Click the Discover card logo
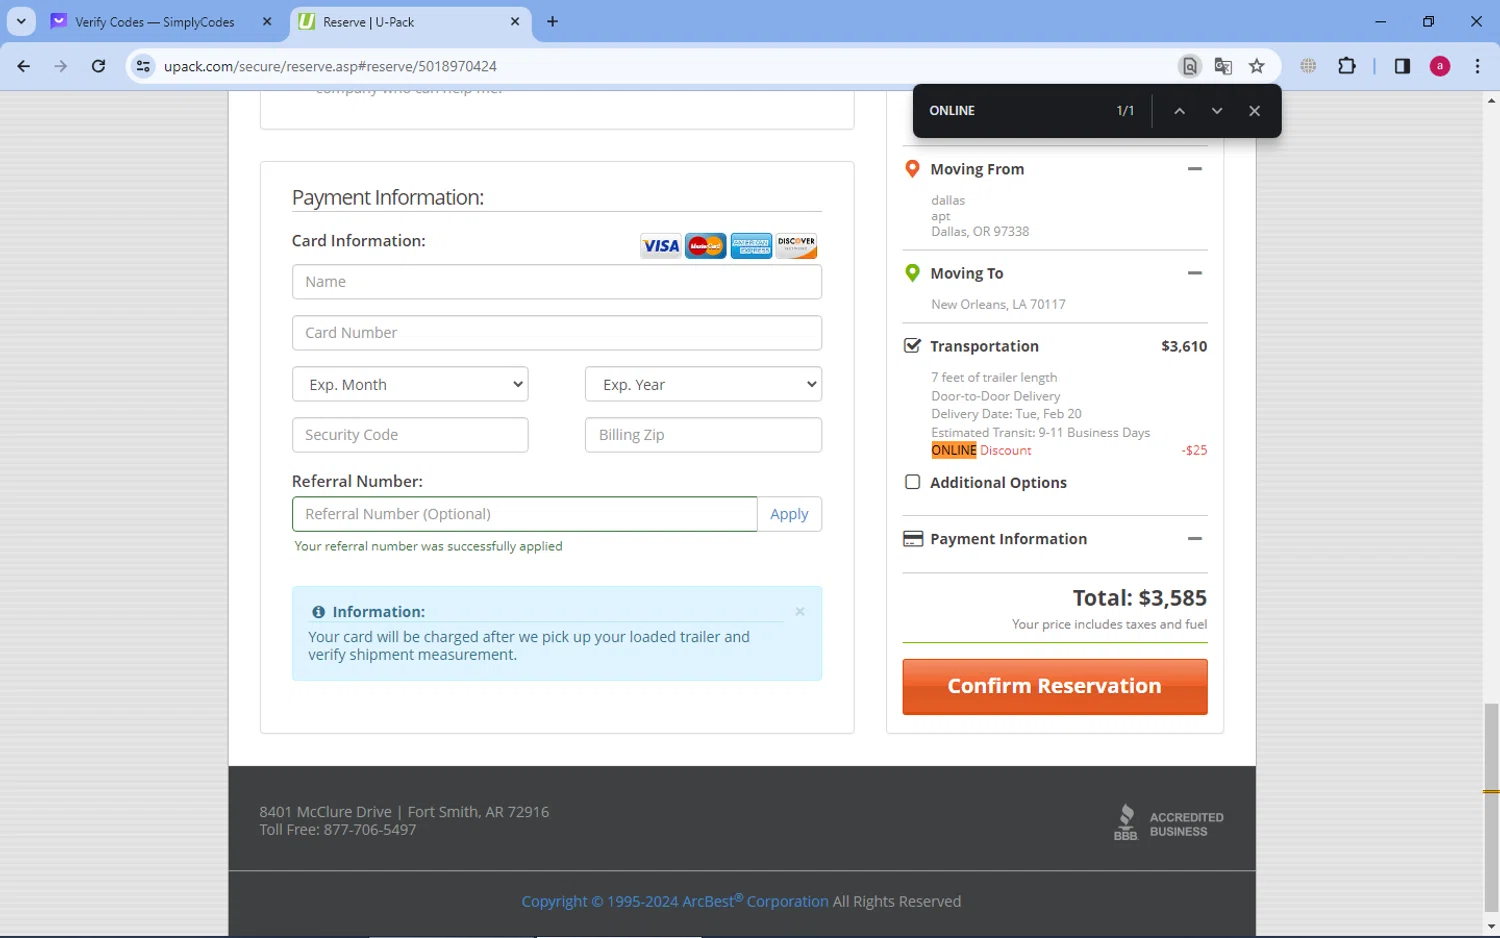The height and width of the screenshot is (938, 1500). (796, 246)
